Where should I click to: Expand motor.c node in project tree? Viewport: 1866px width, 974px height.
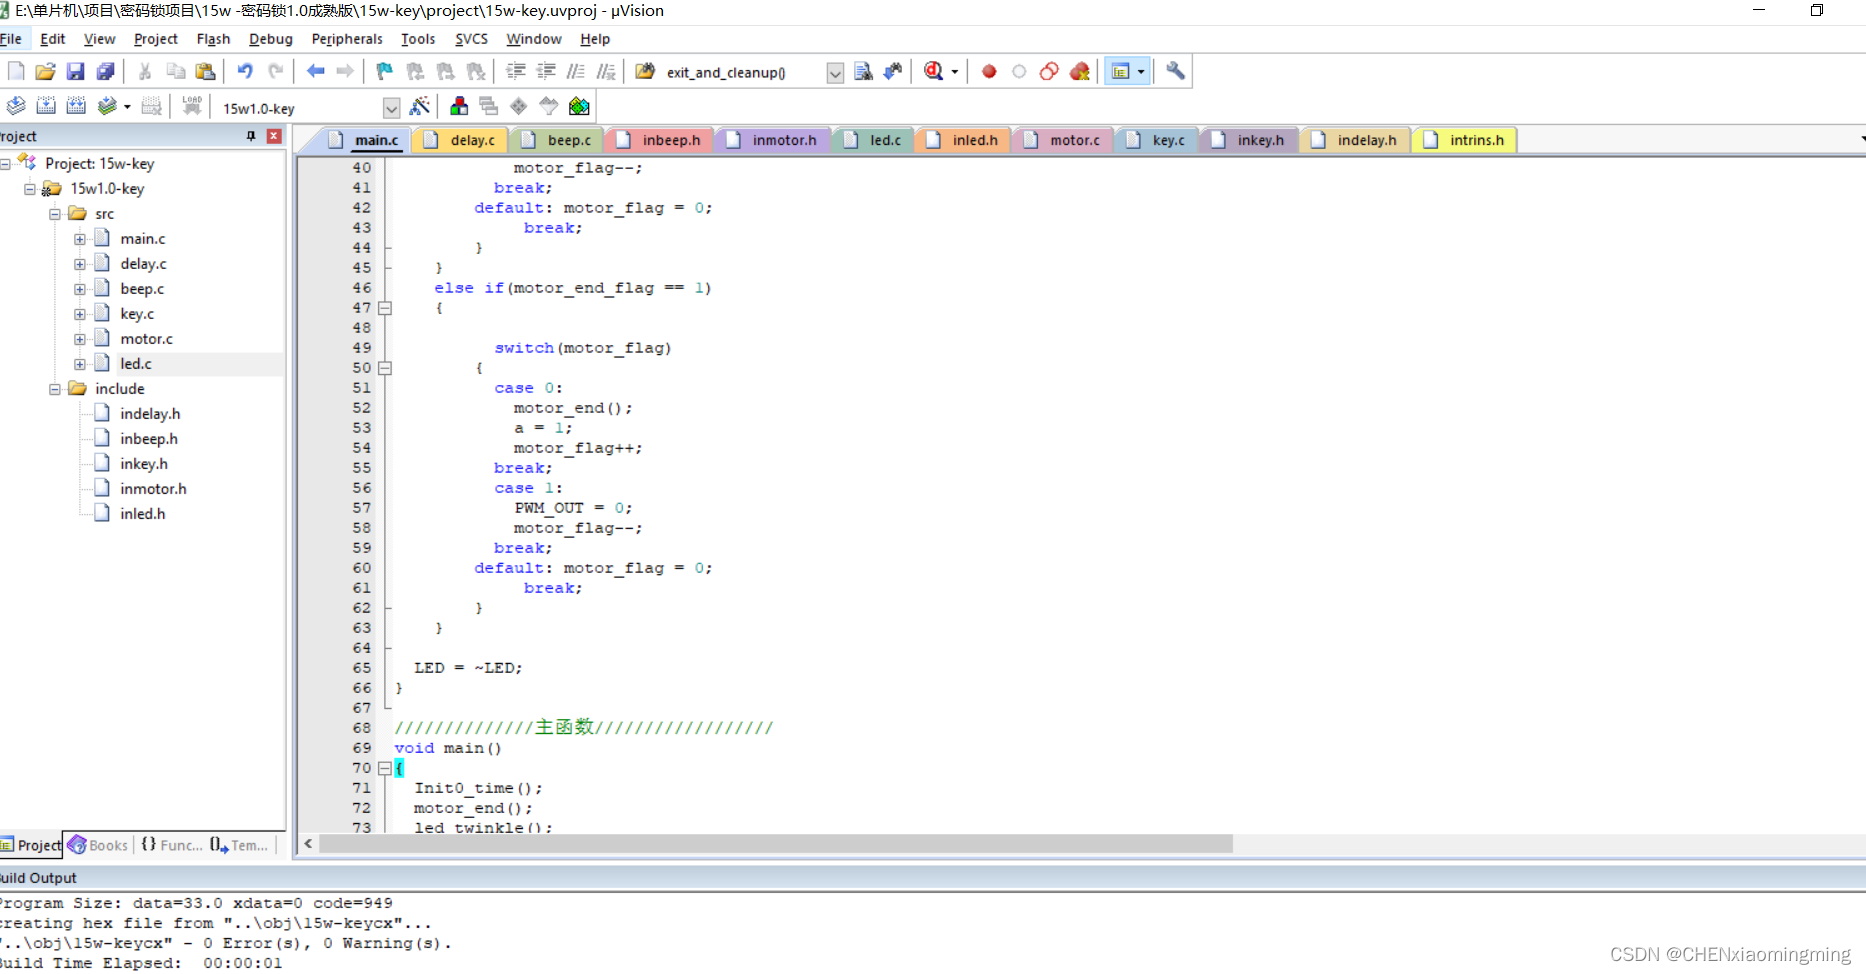click(79, 339)
